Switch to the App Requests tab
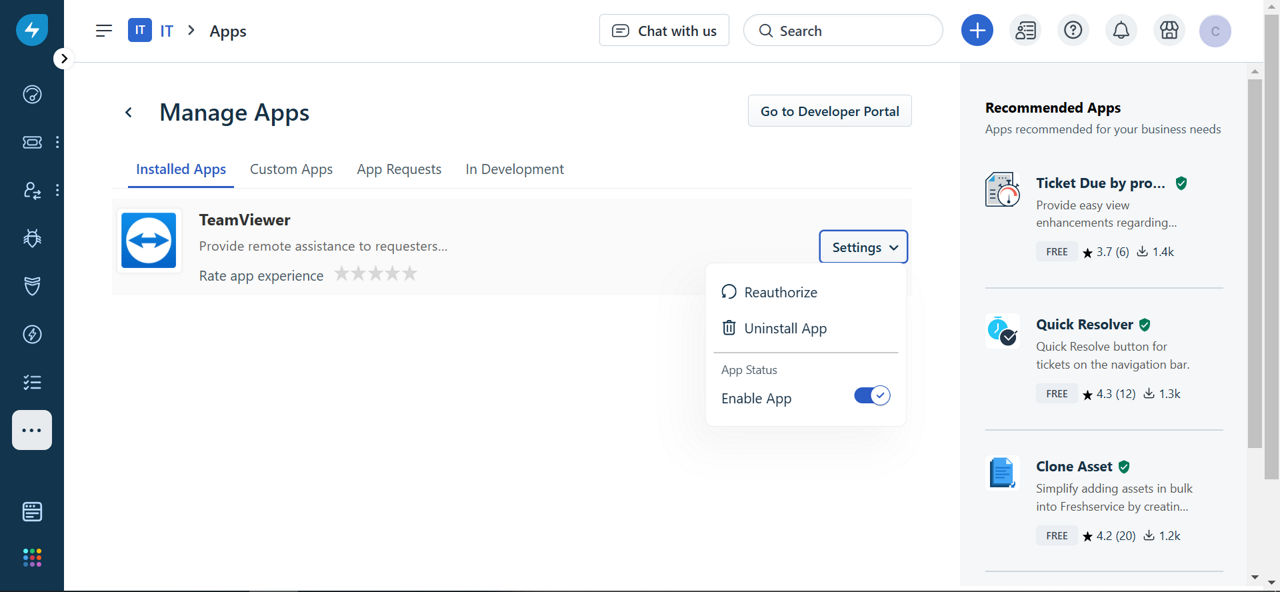The height and width of the screenshot is (592, 1280). click(x=399, y=169)
